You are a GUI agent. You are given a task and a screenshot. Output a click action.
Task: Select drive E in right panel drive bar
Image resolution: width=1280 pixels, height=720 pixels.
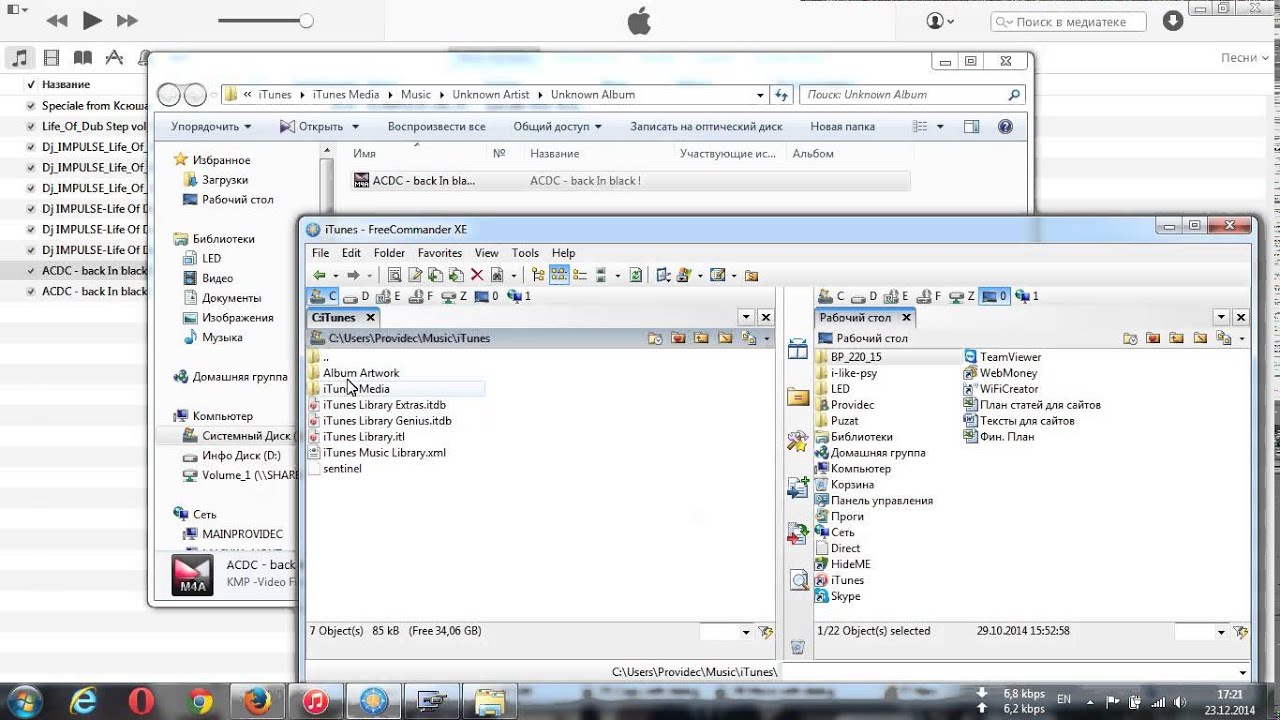coord(896,296)
